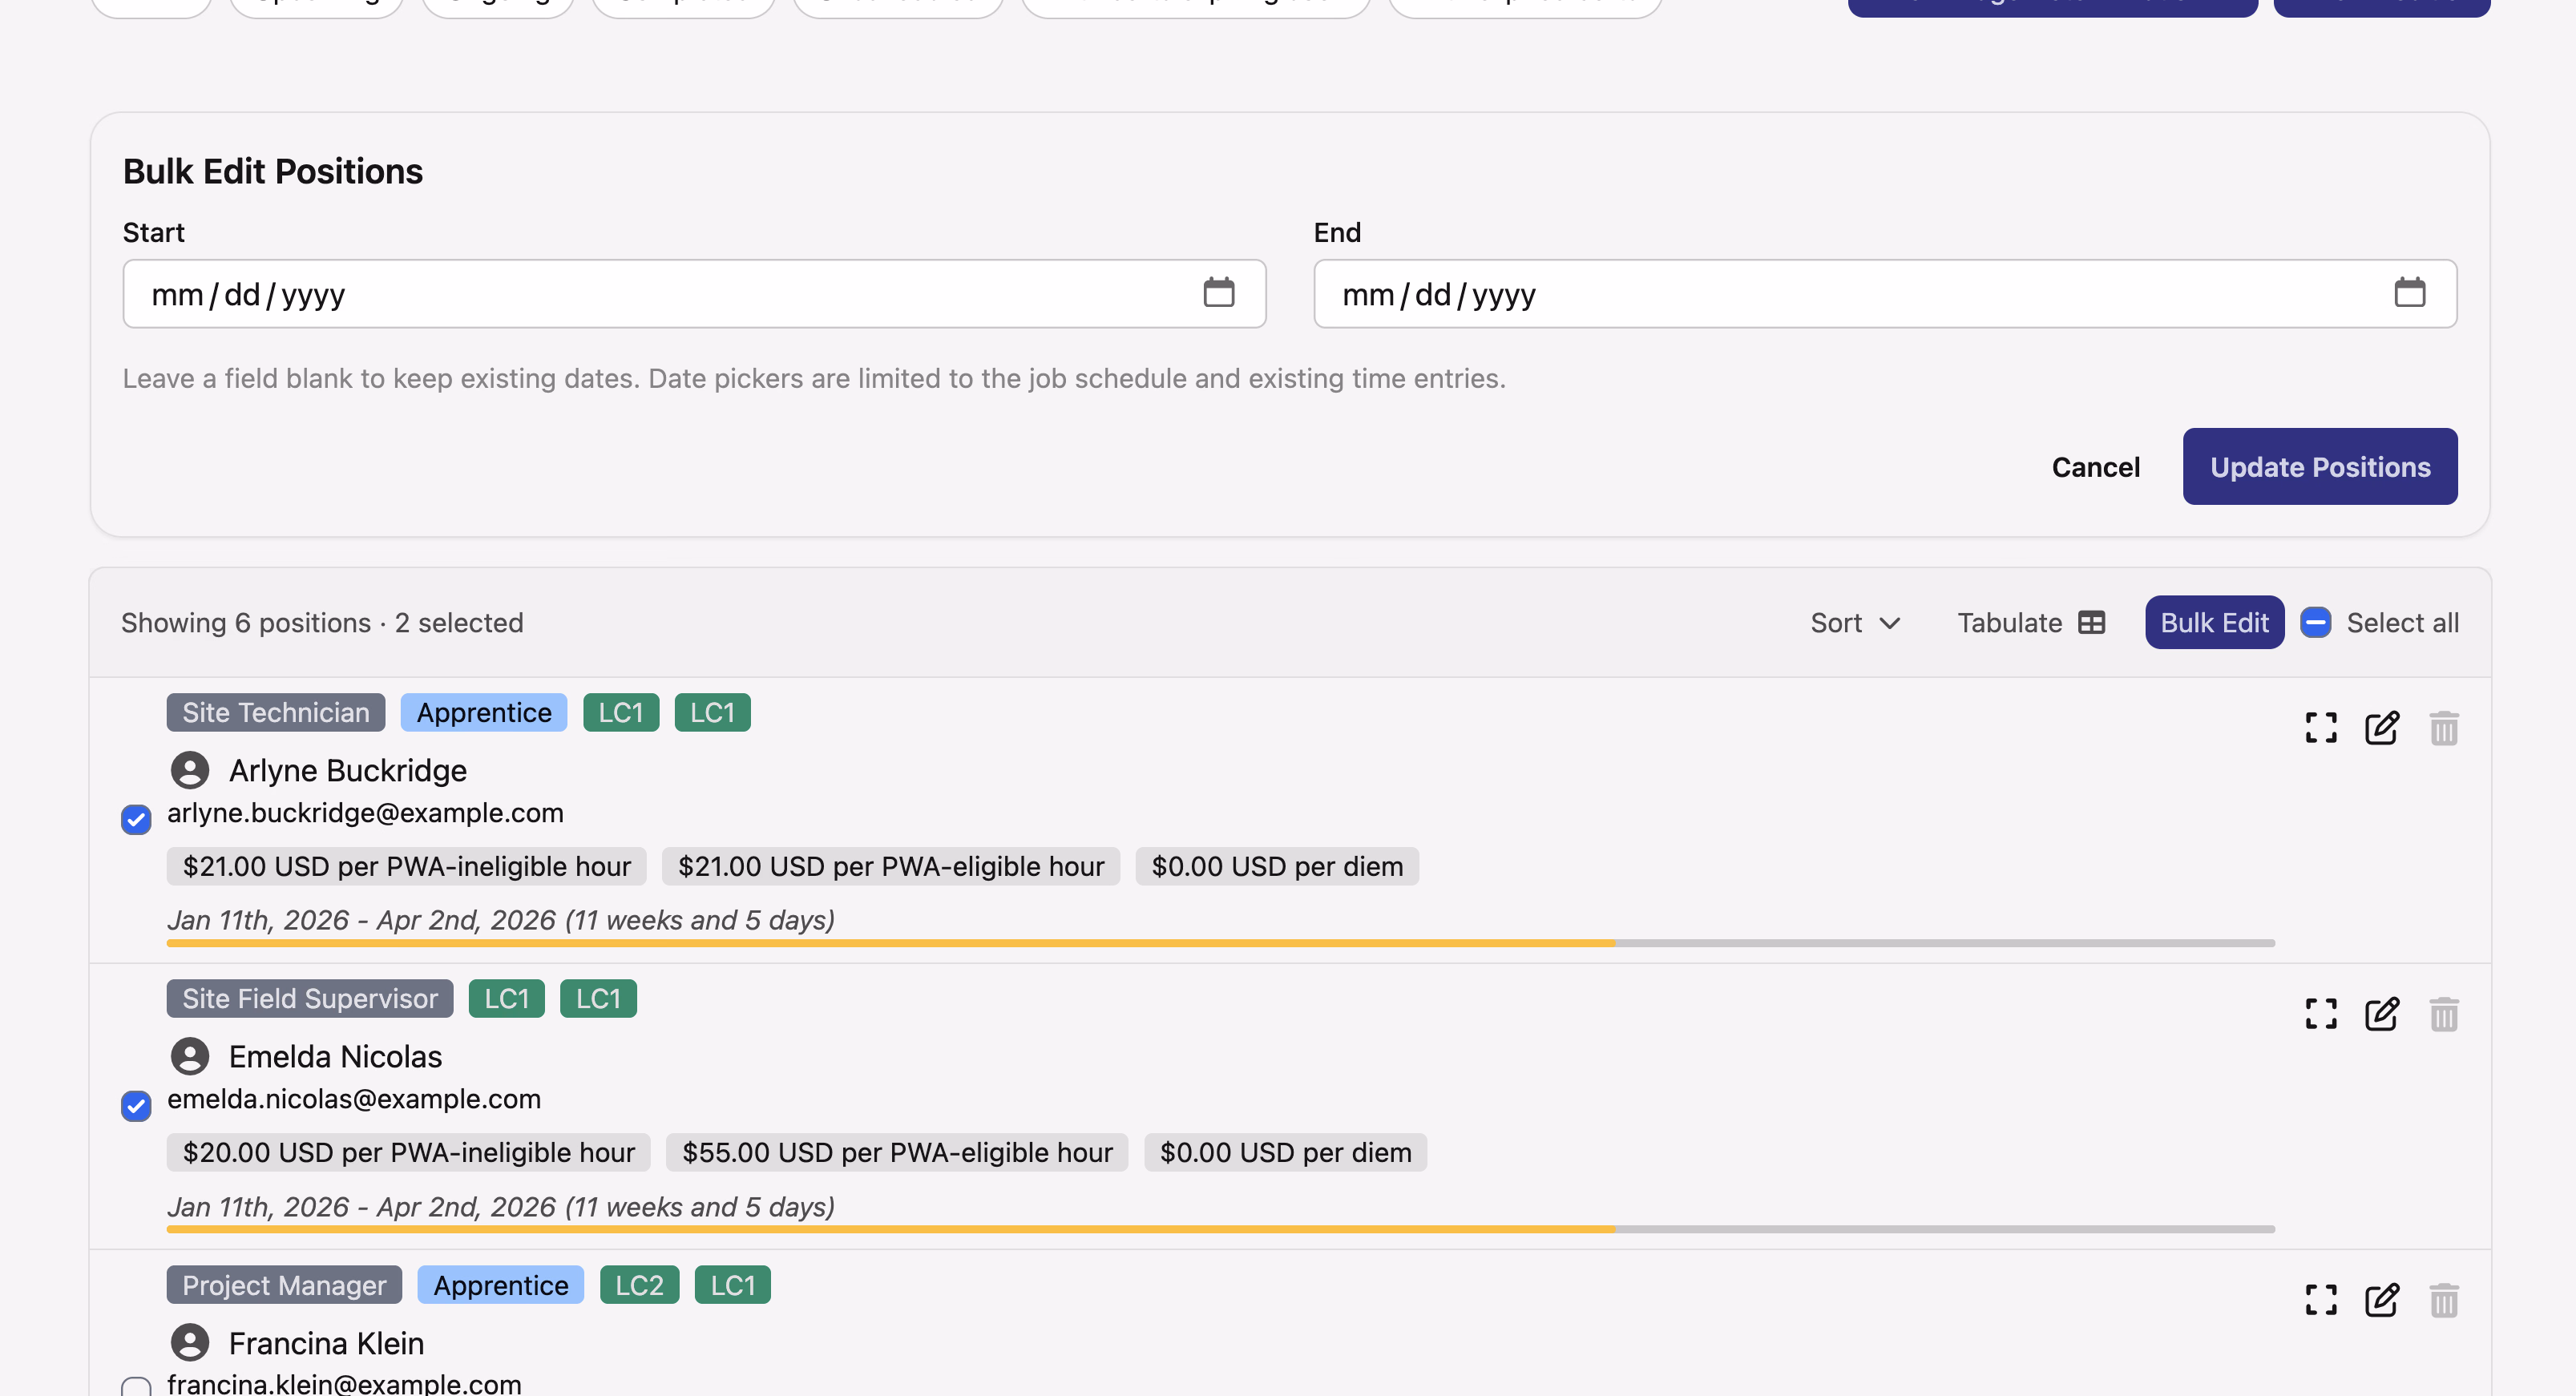
Task: Cancel bulk edit
Action: click(2096, 467)
